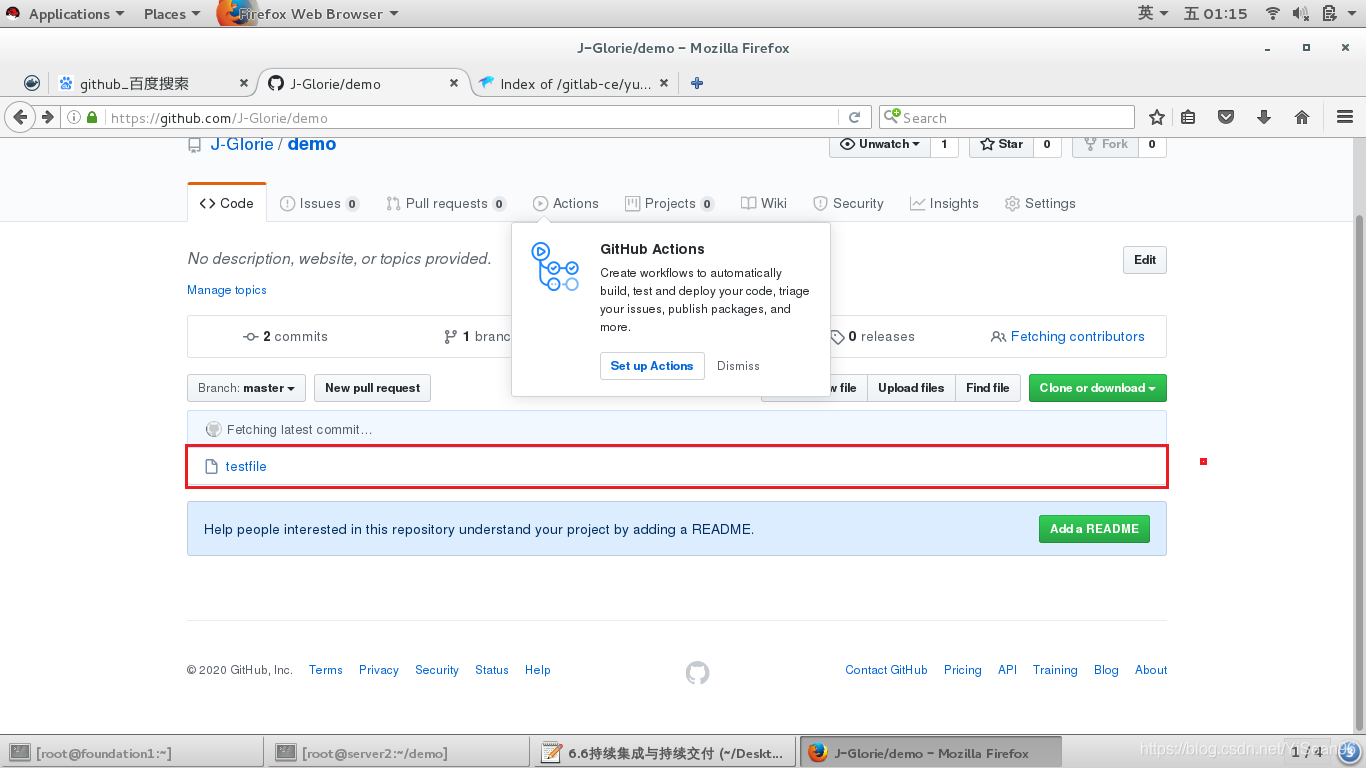
Task: Click the testfile file icon
Action: point(211,466)
